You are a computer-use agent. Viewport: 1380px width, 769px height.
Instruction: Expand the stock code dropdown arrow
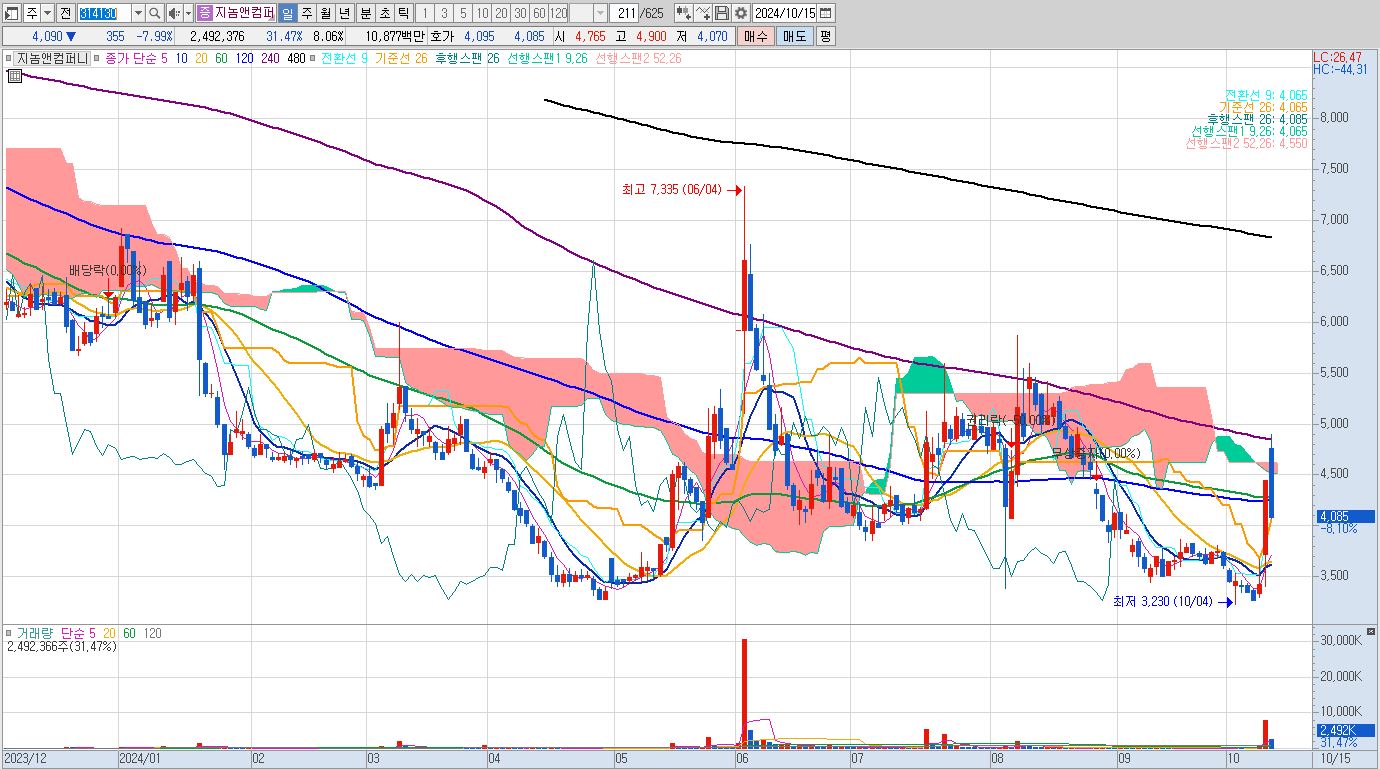point(138,13)
